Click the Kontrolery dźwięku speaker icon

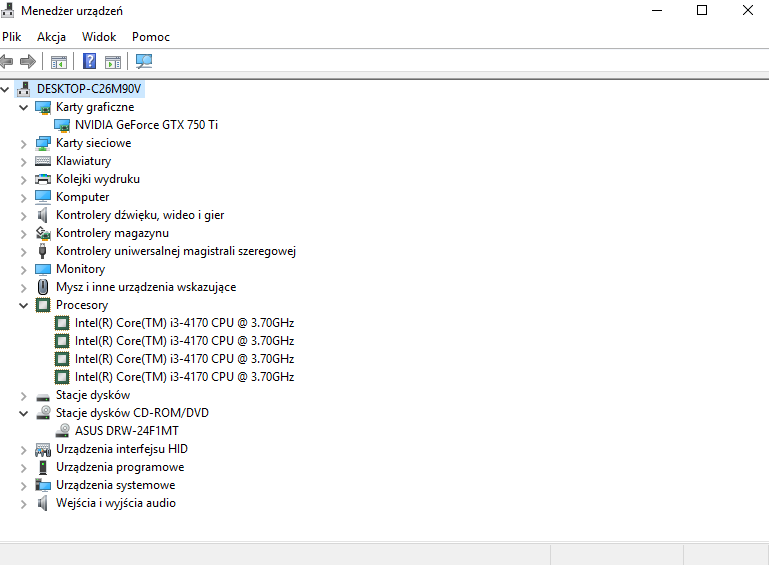43,215
